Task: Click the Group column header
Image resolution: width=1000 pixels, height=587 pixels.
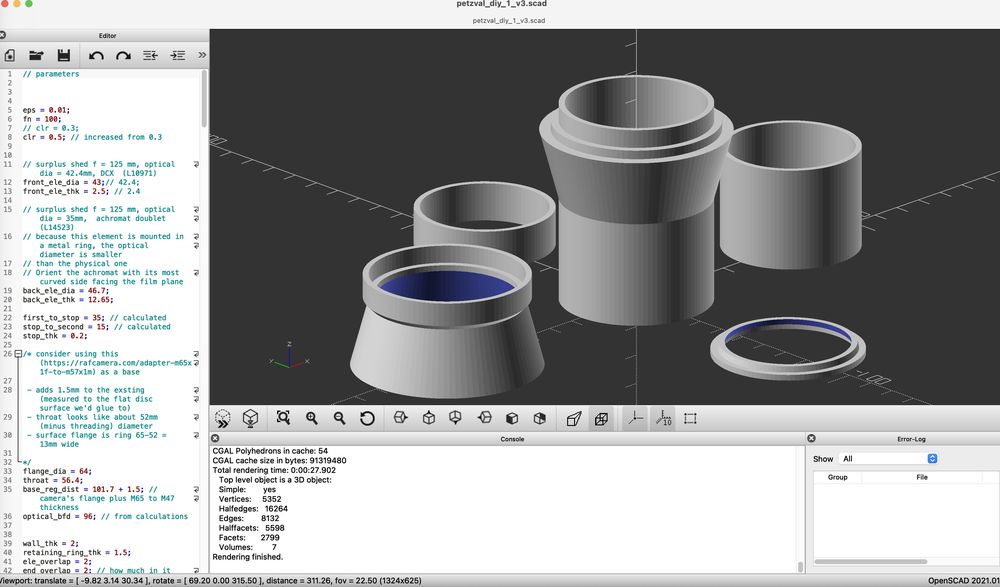Action: point(838,478)
